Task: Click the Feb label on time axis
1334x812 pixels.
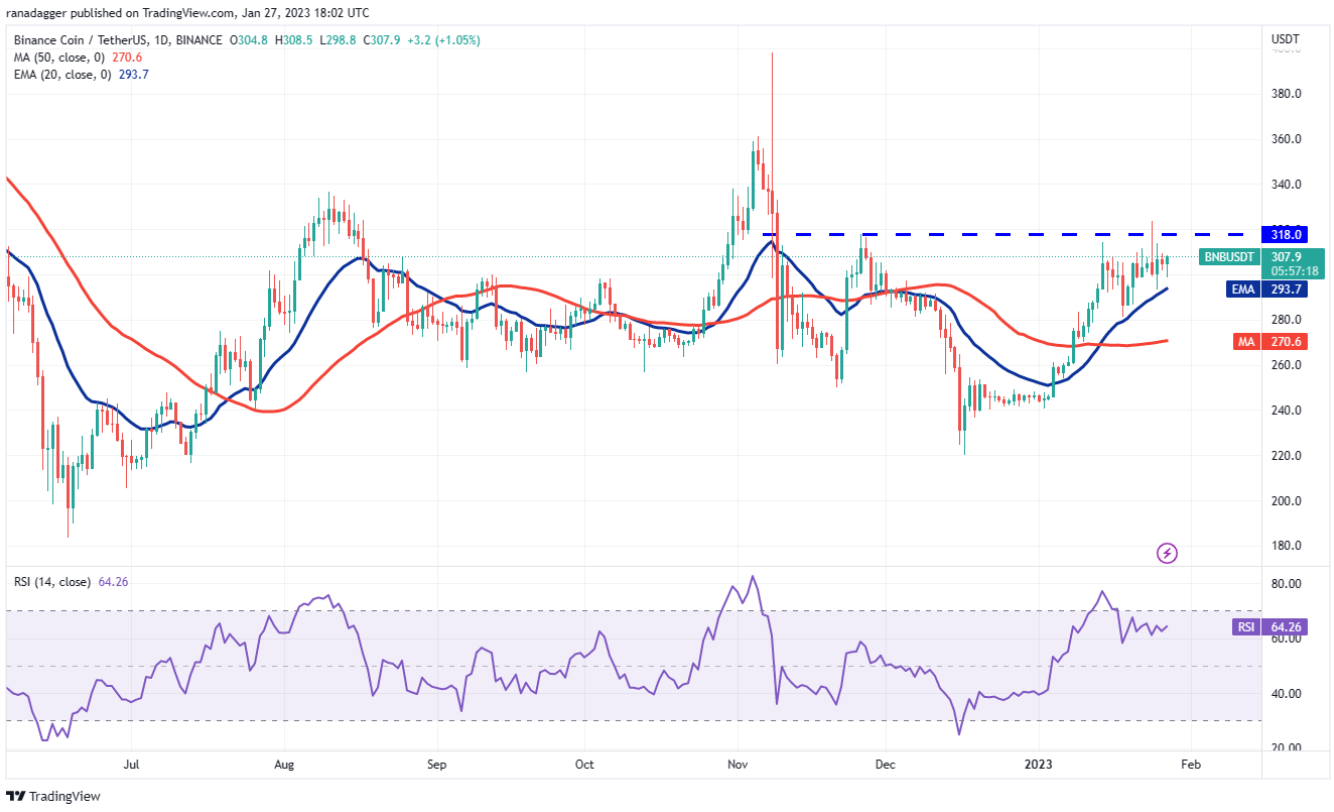Action: coord(1189,765)
